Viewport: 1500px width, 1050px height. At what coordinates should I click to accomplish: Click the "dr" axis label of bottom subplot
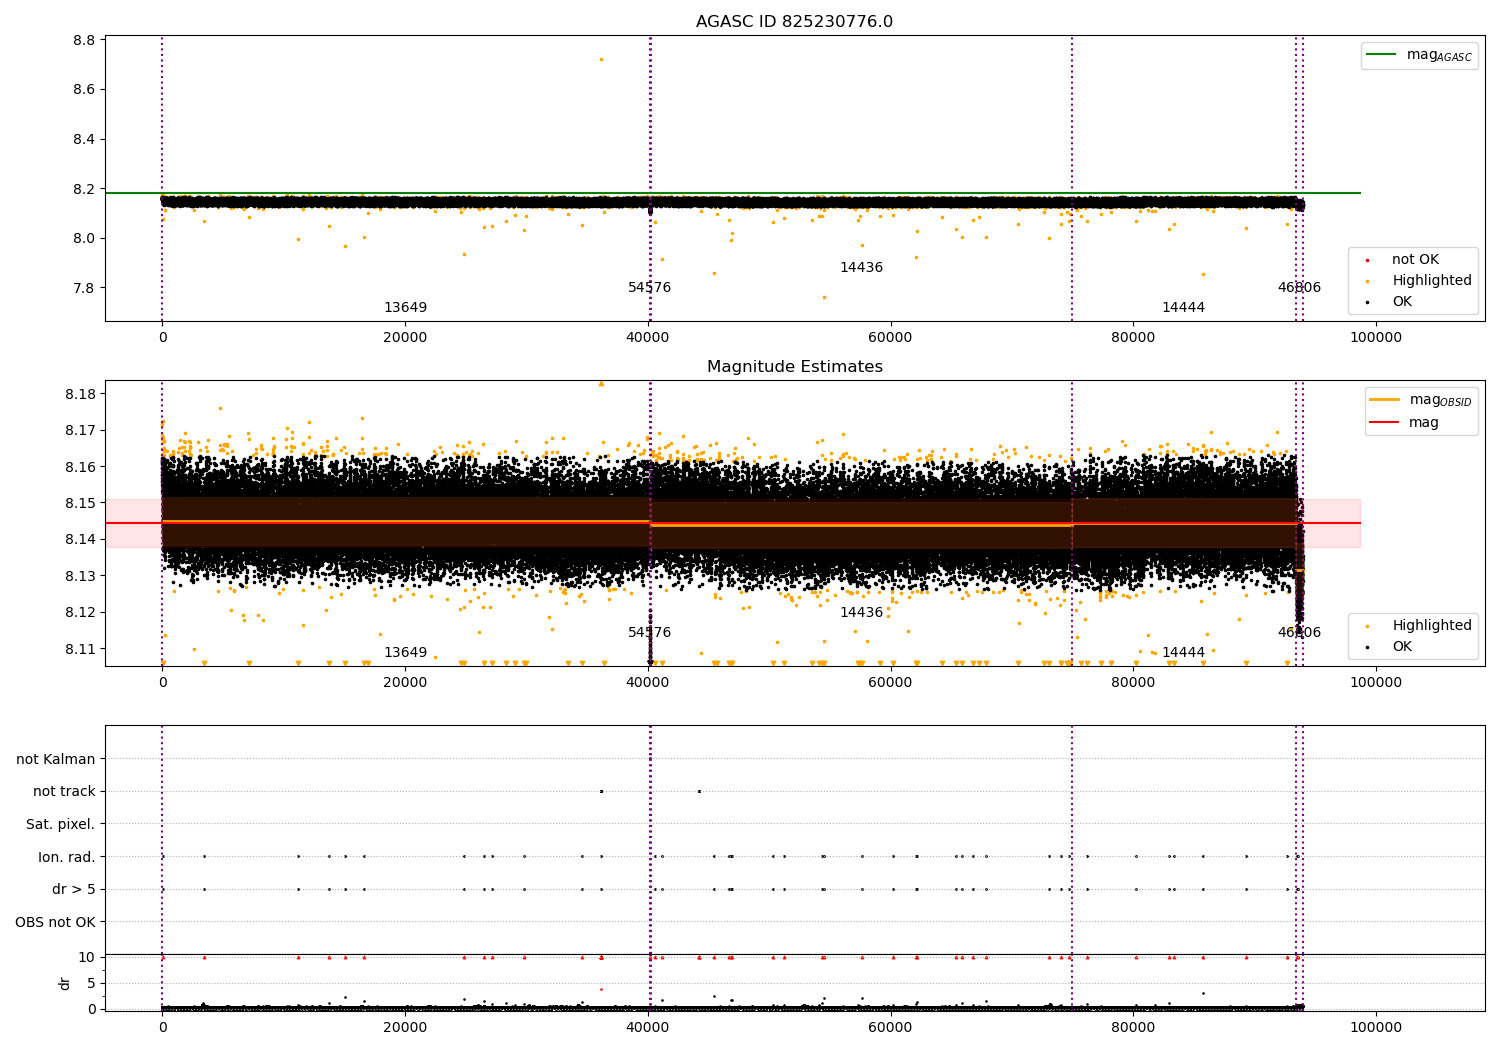65,983
